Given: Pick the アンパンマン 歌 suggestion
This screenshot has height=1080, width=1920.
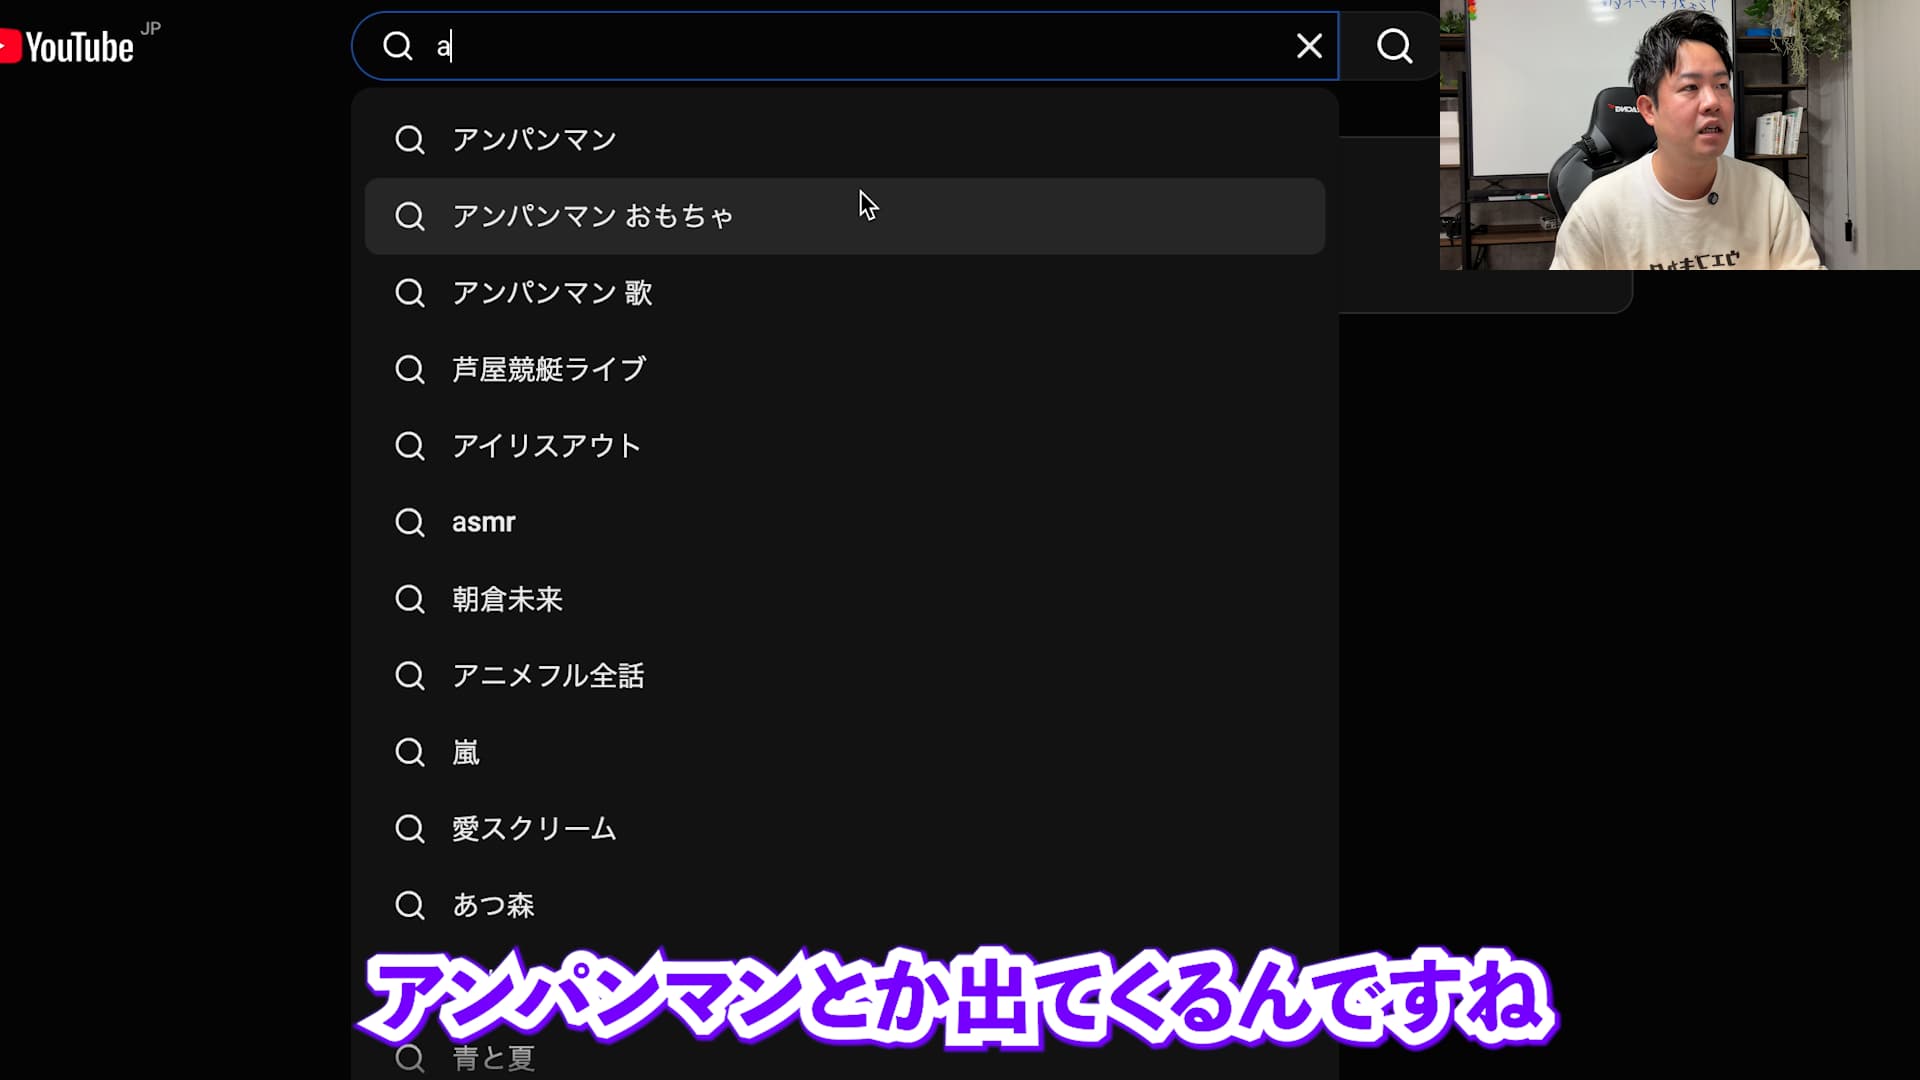Looking at the screenshot, I should coord(552,293).
